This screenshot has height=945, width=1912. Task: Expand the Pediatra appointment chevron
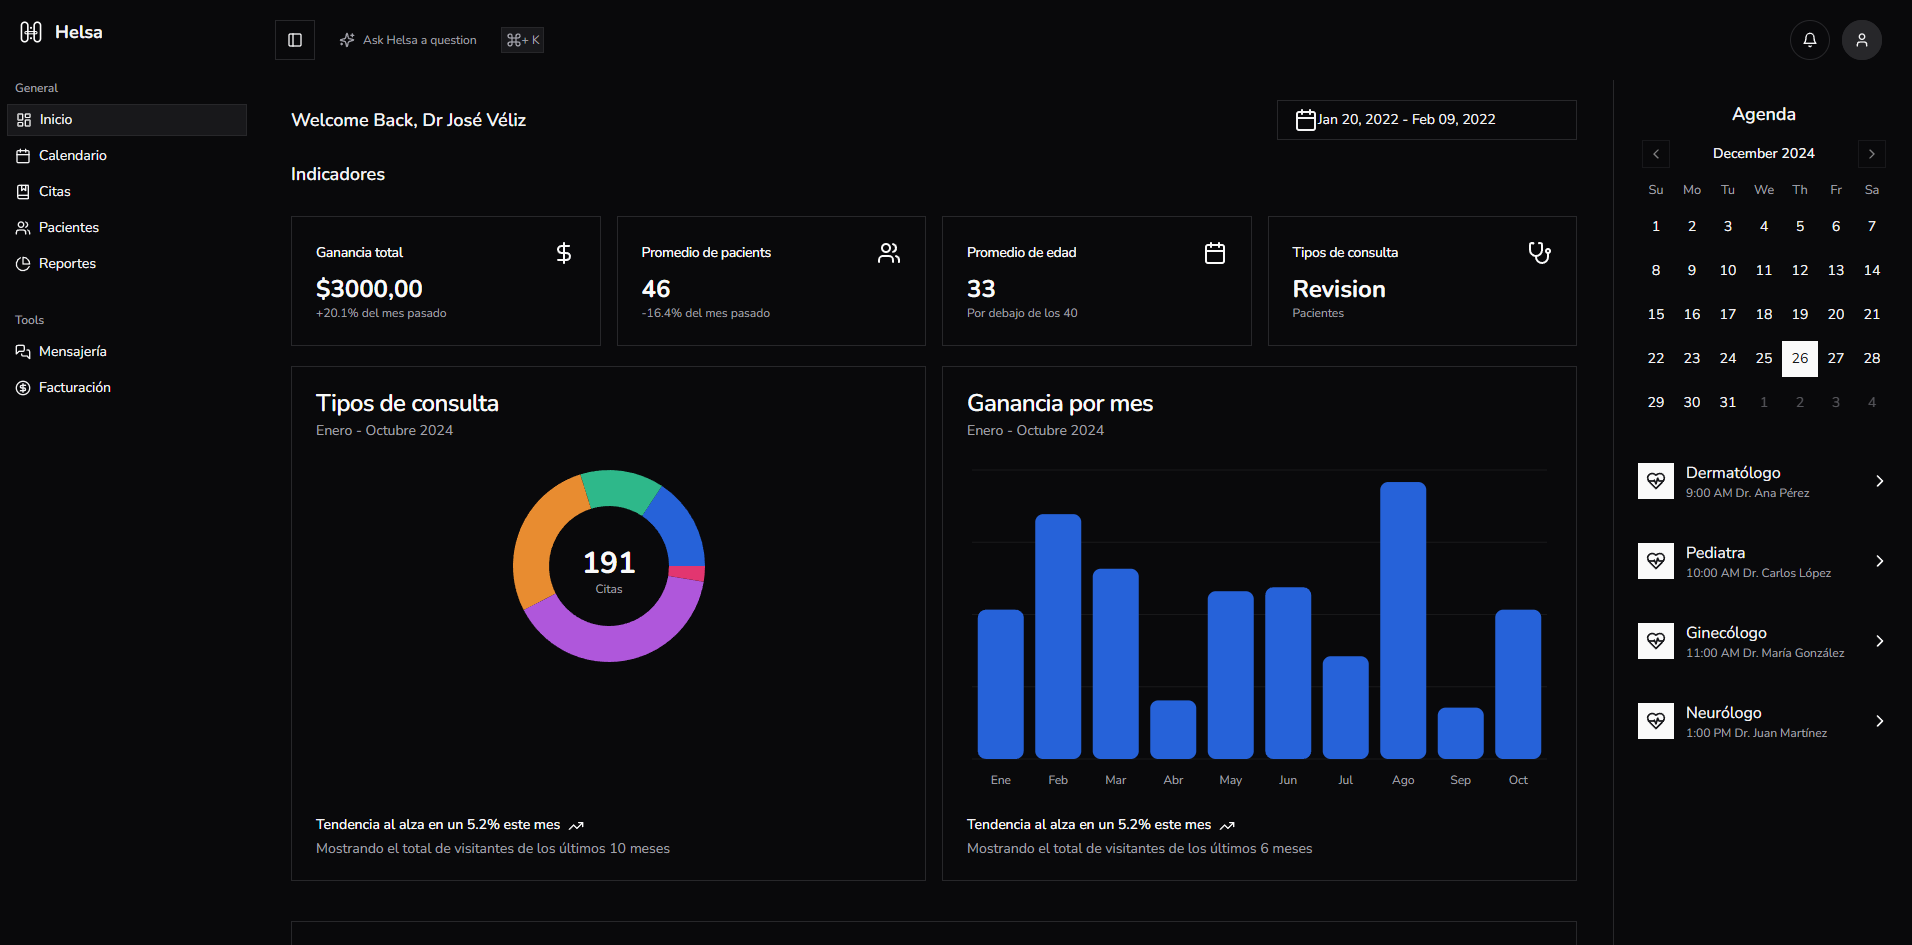[x=1880, y=561]
